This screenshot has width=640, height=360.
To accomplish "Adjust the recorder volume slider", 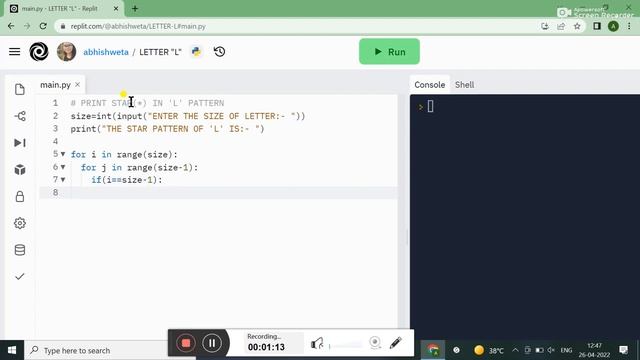I will pos(345,346).
